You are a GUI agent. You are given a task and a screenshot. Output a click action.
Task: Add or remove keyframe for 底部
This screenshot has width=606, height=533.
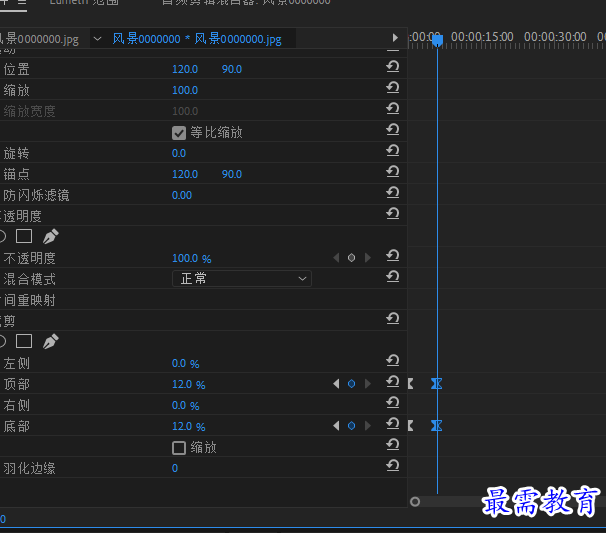(x=351, y=426)
